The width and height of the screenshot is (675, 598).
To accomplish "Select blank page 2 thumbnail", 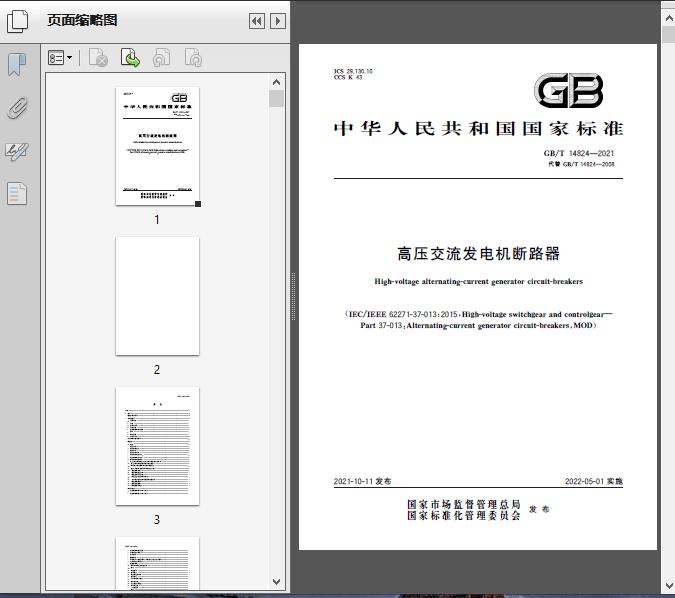I will tap(157, 296).
